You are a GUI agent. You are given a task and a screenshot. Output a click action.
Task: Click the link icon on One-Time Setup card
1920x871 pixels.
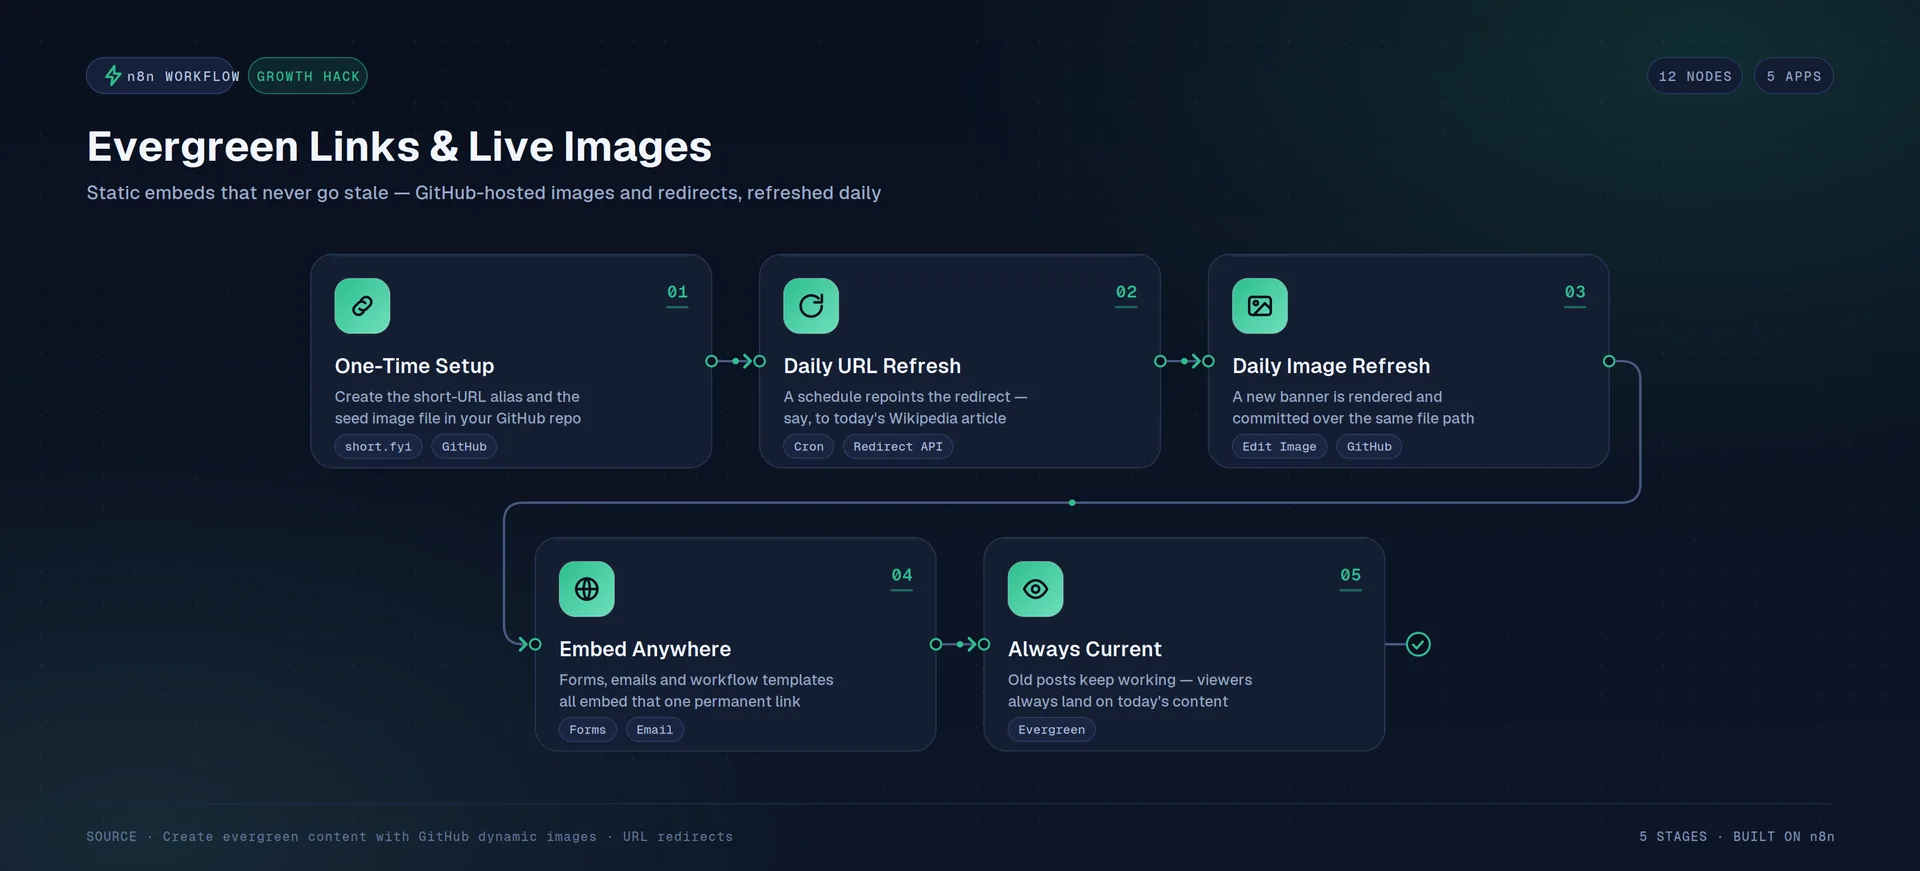(x=362, y=306)
